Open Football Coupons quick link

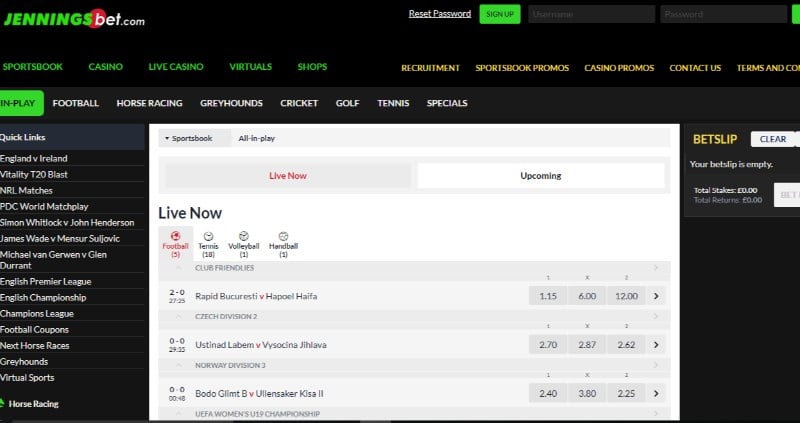click(x=34, y=330)
